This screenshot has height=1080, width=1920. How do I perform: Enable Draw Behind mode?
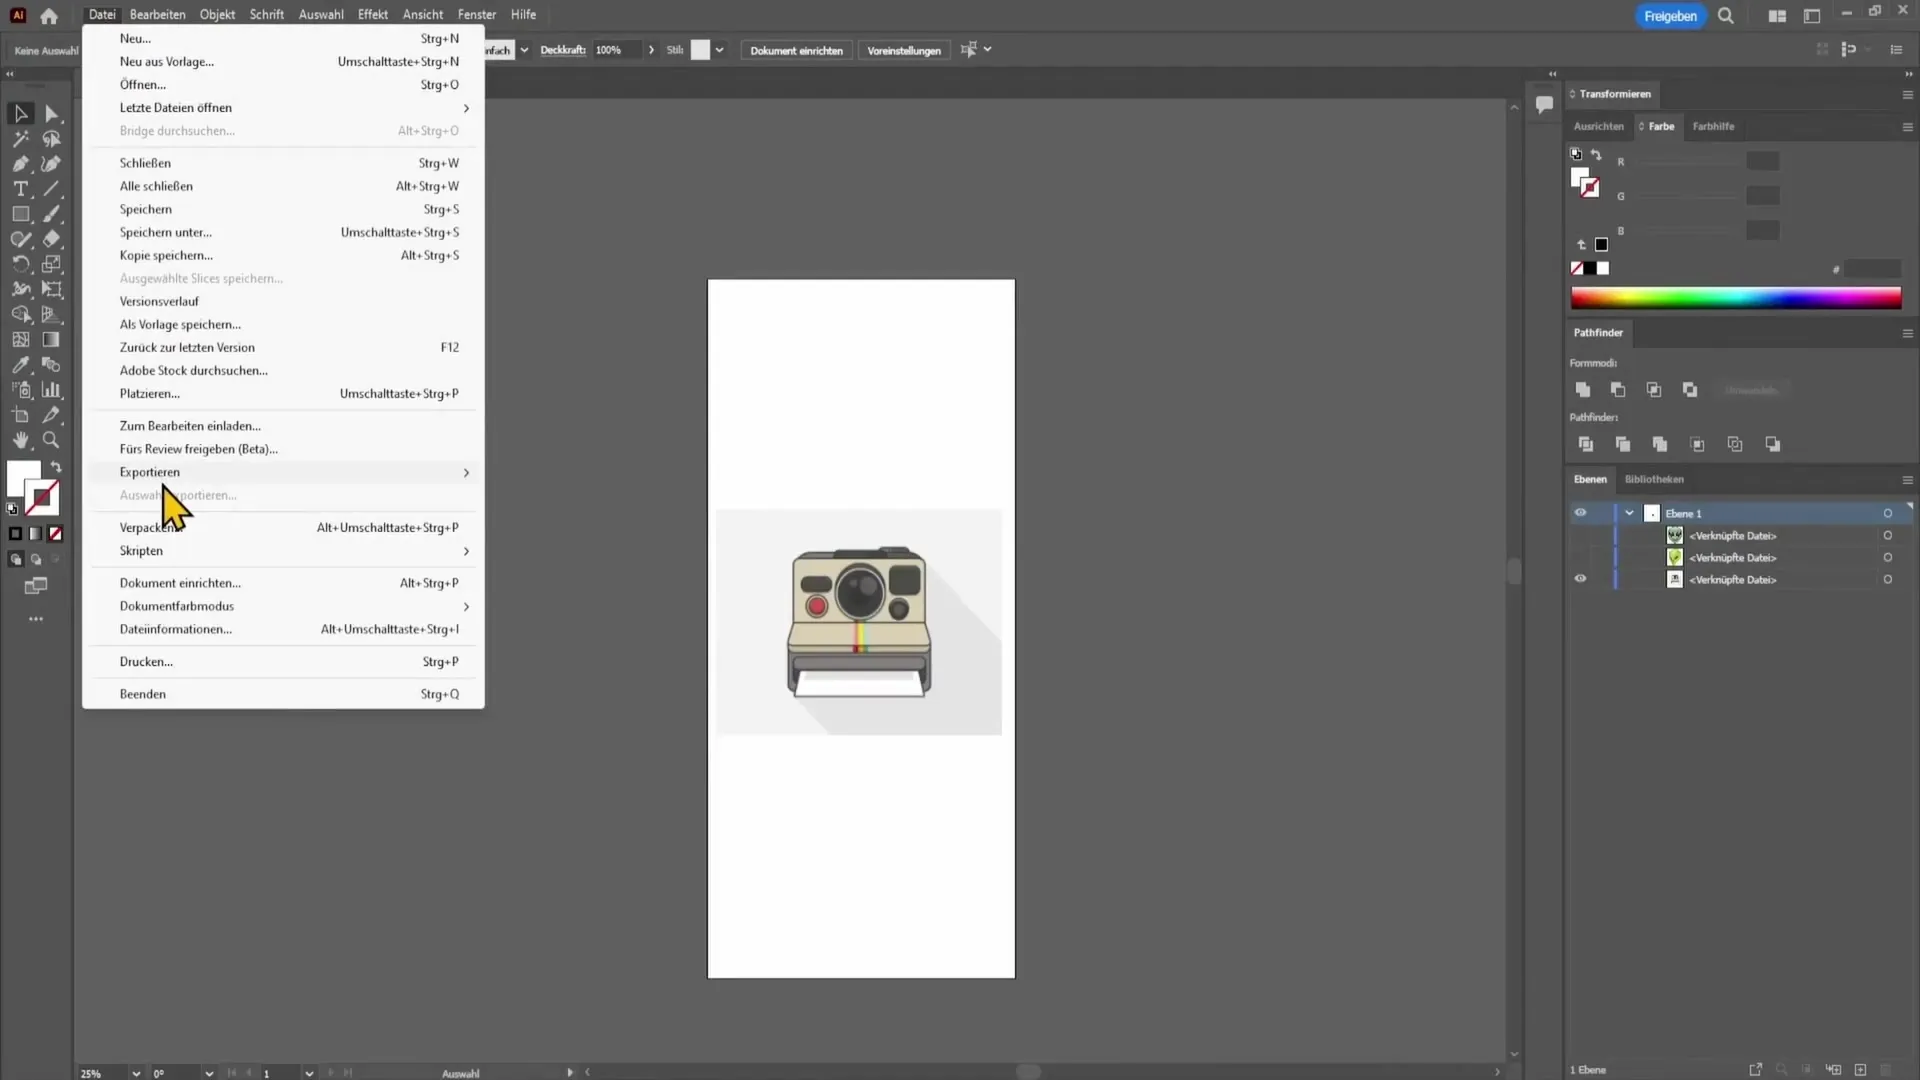(x=36, y=560)
